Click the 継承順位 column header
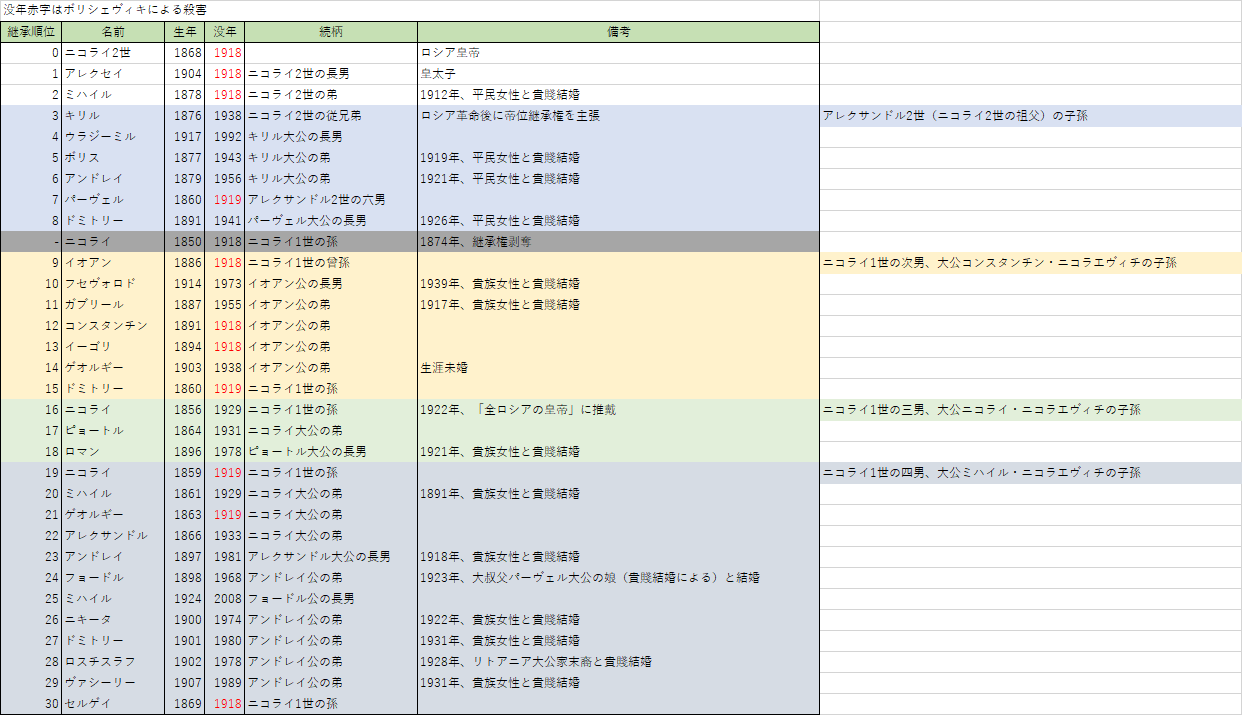1242x715 pixels. pos(31,32)
